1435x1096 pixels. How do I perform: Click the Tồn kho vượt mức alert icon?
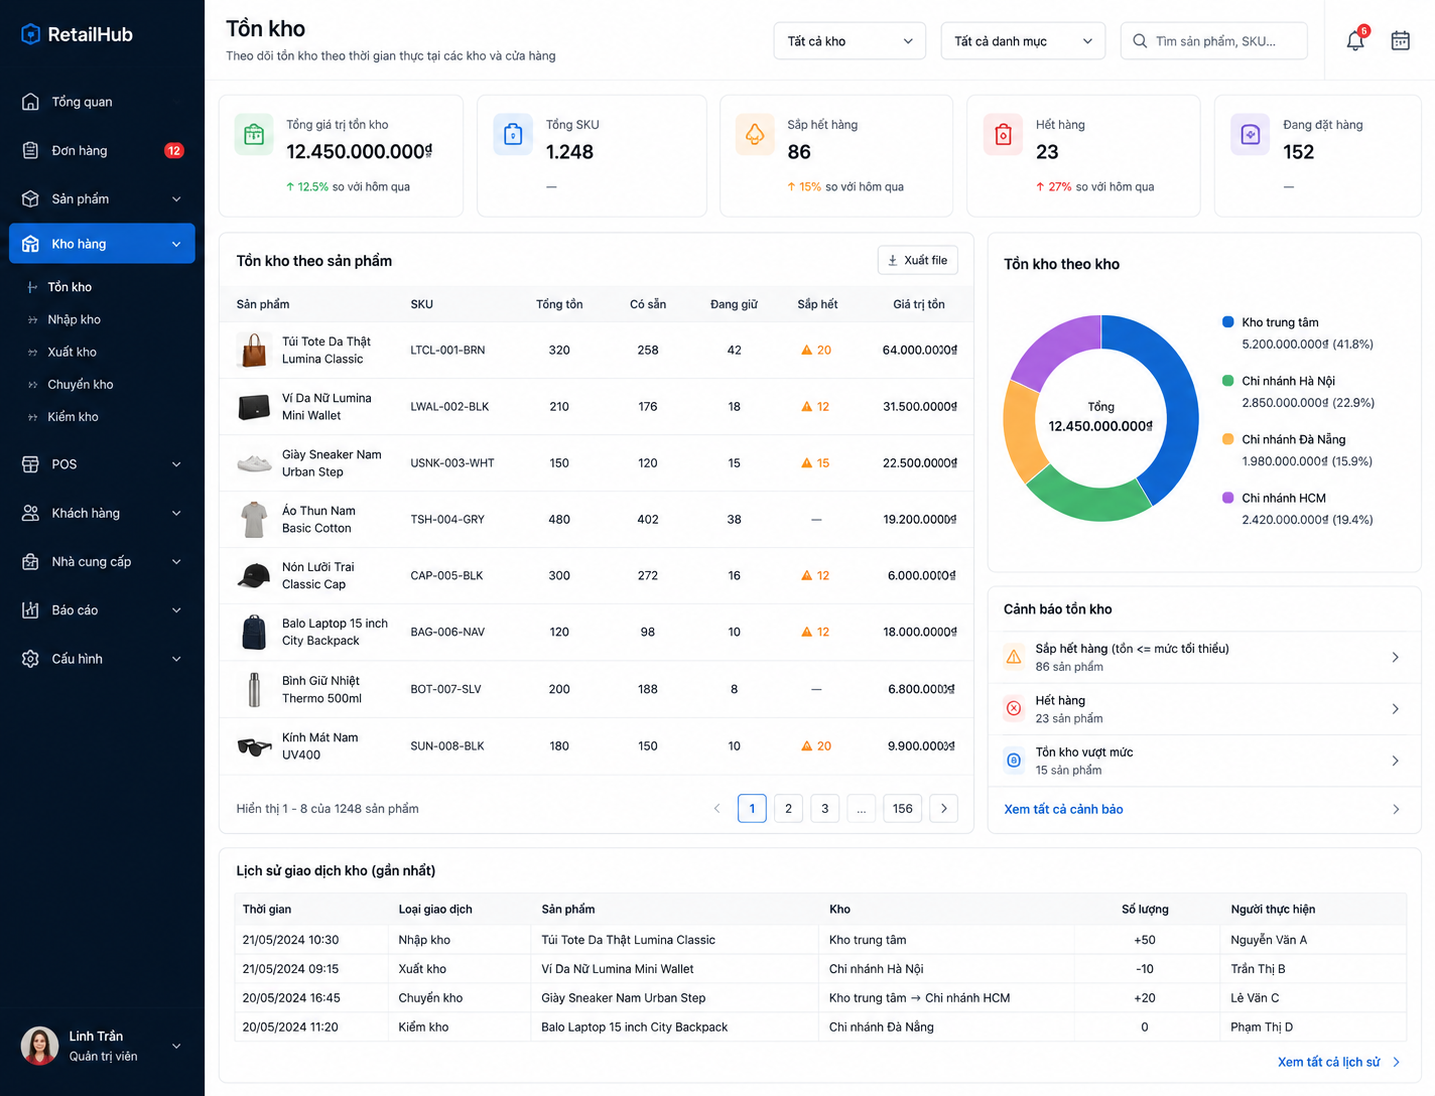1014,761
